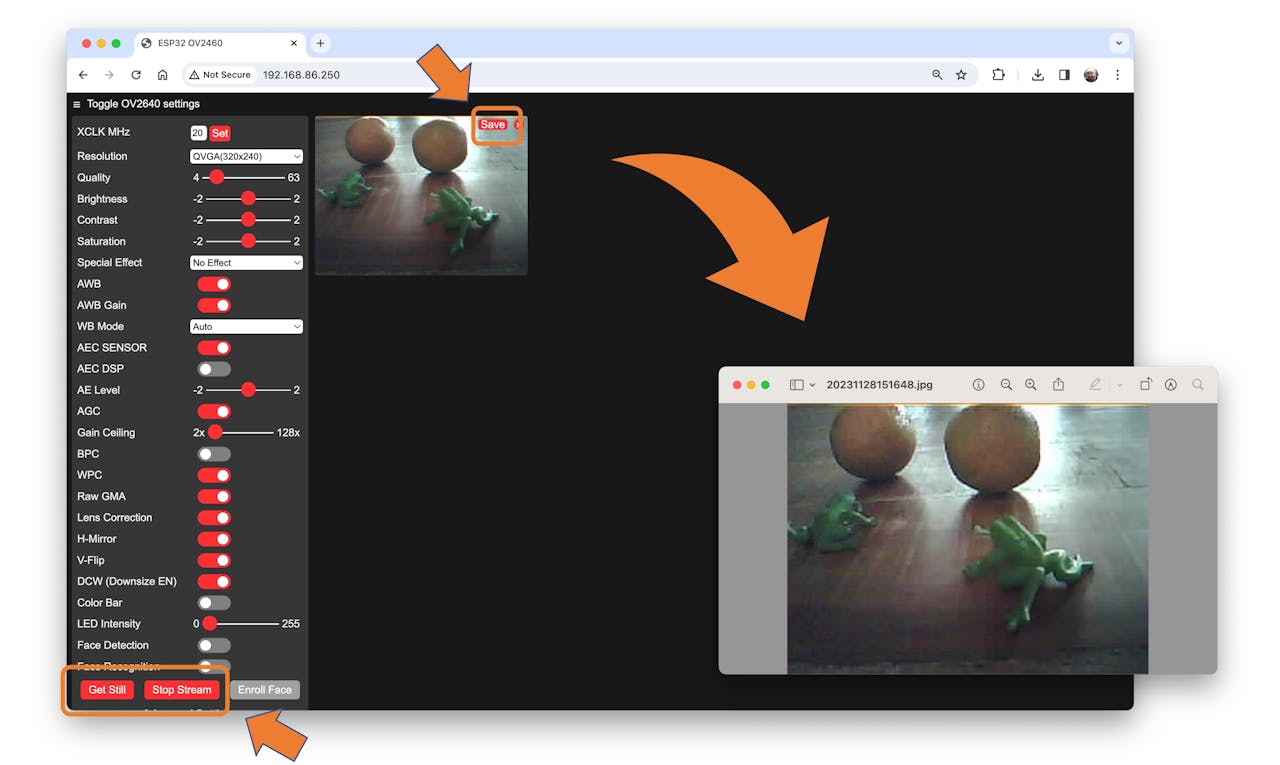Expand the Special Effect dropdown
The width and height of the screenshot is (1280, 765).
tap(246, 263)
